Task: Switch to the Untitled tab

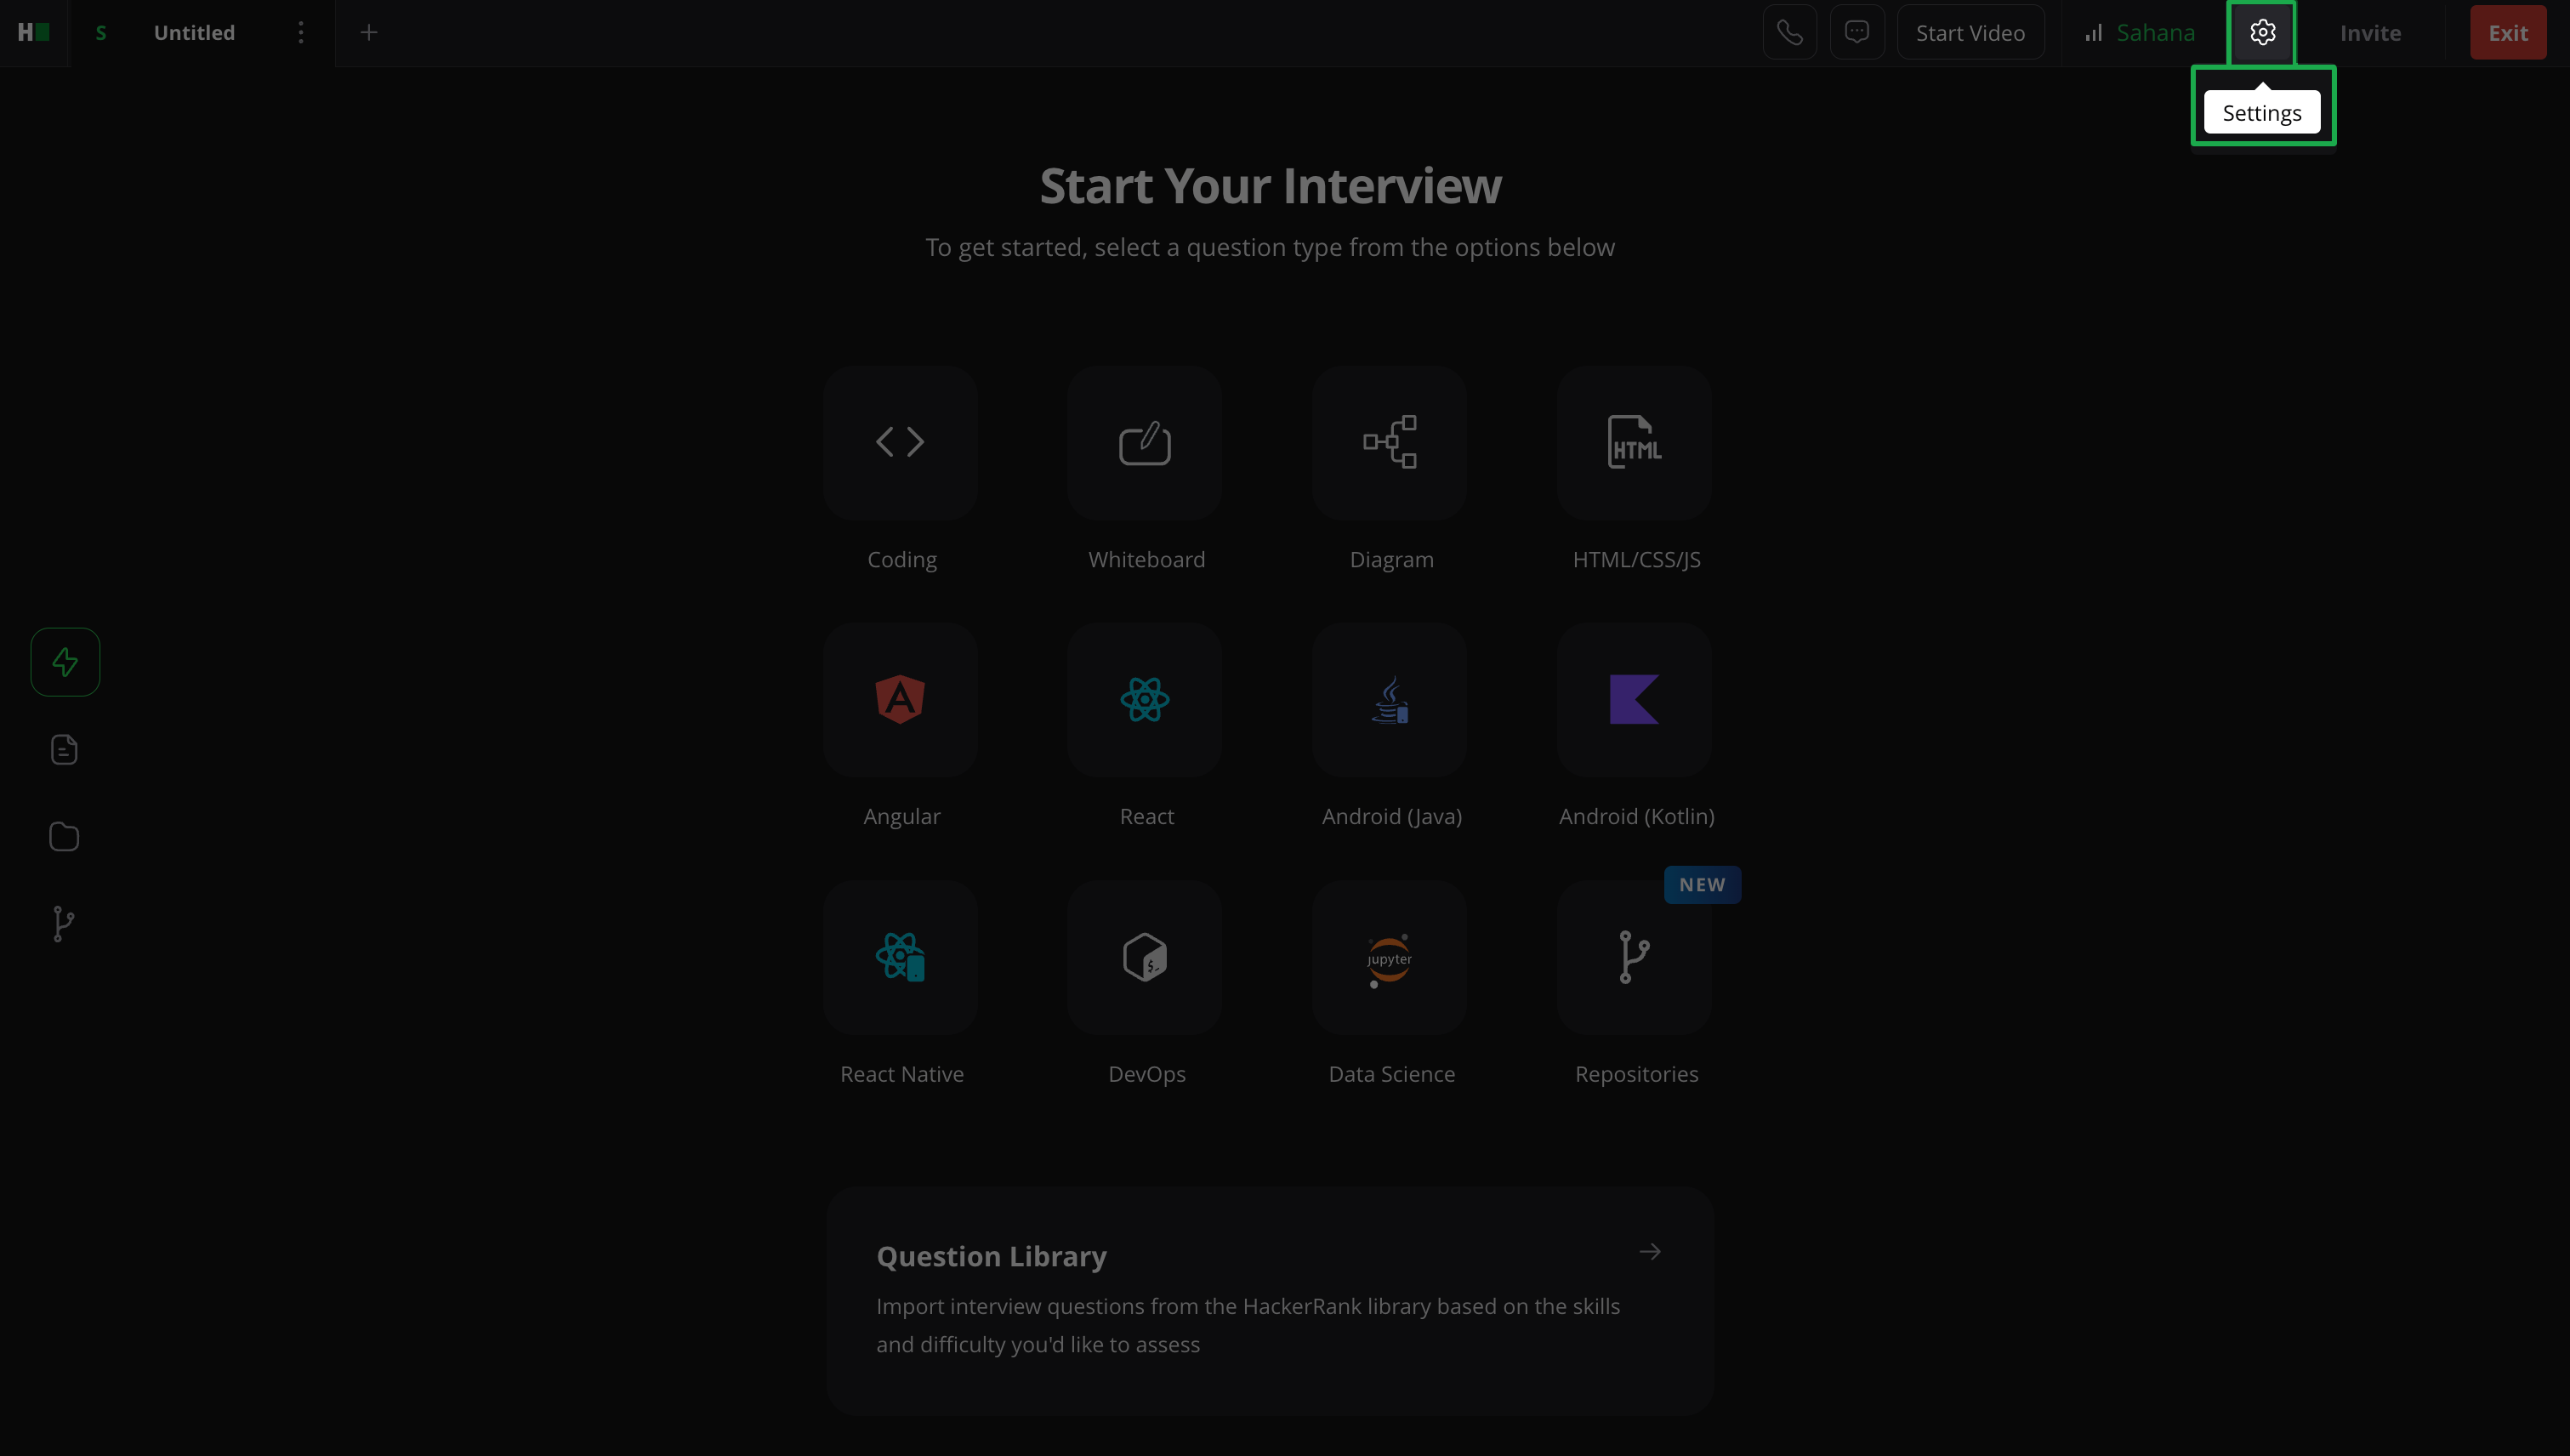Action: [x=194, y=33]
